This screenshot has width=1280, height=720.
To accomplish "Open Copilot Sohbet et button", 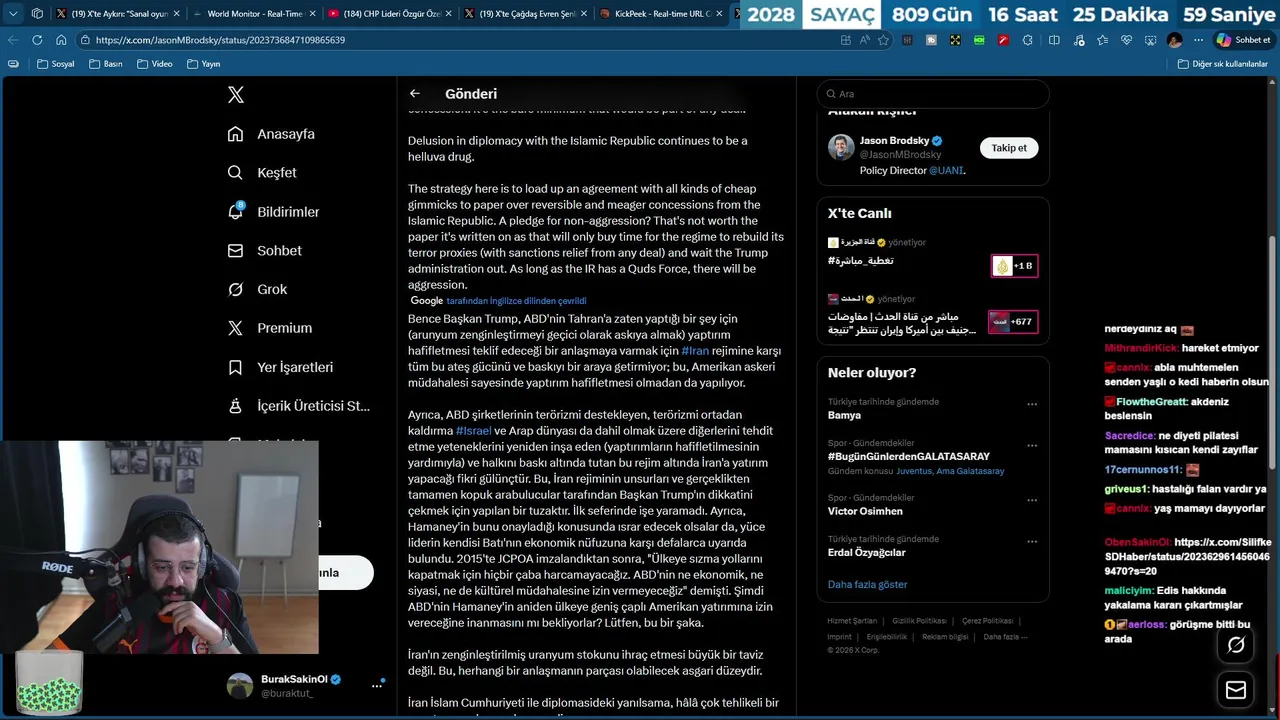I will pyautogui.click(x=1244, y=40).
